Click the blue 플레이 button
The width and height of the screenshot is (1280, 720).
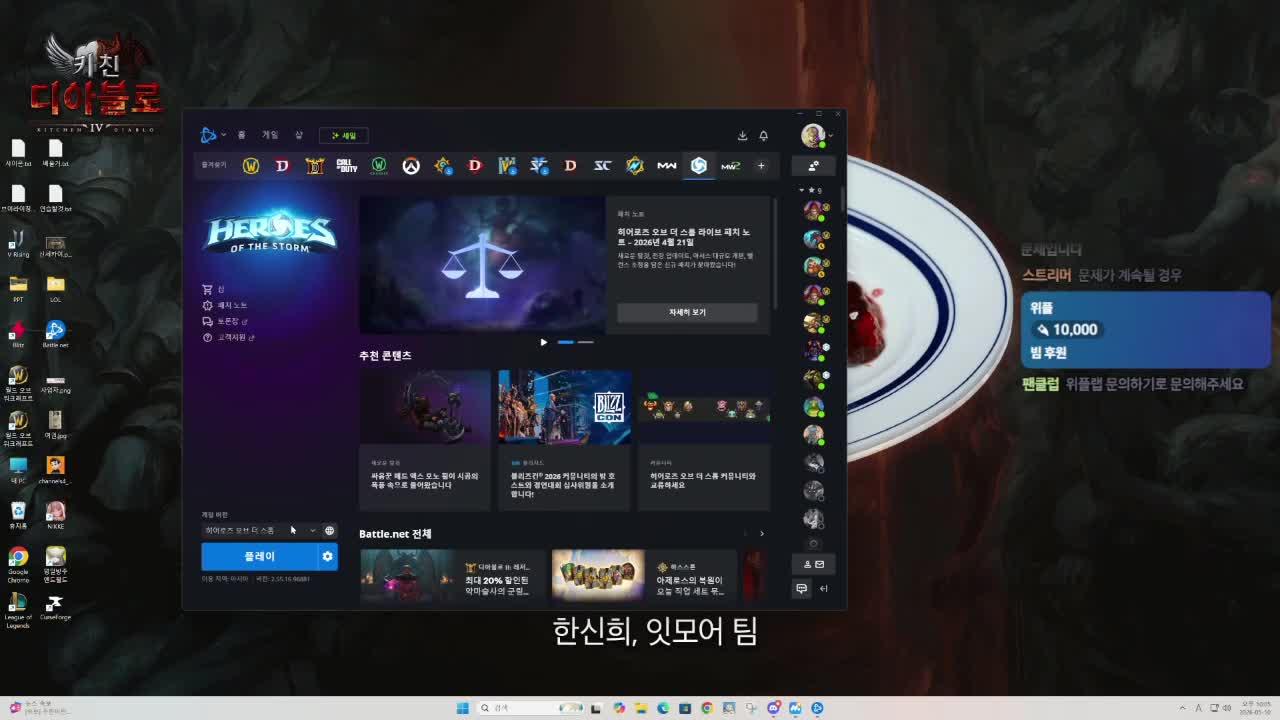point(259,556)
